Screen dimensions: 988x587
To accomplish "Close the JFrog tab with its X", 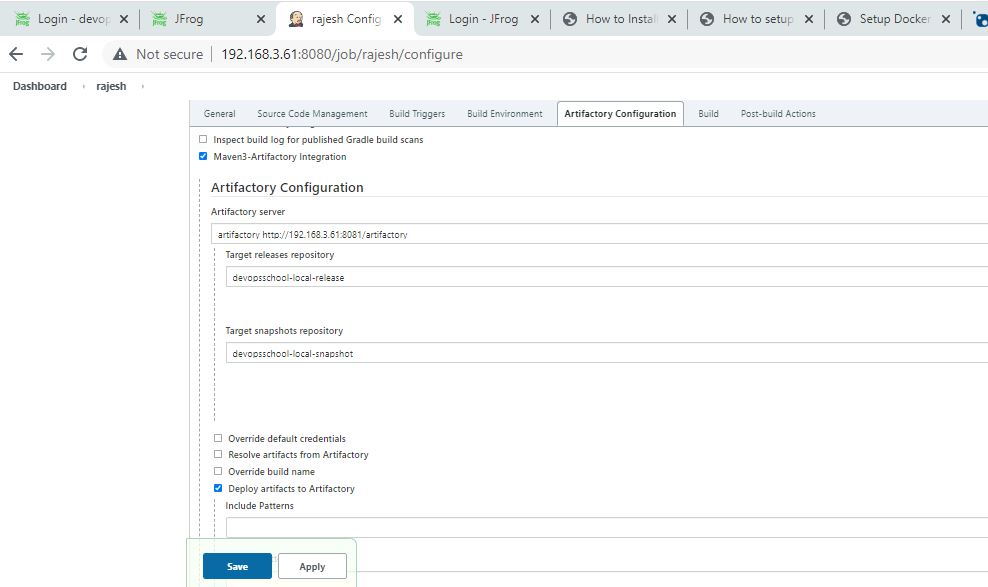I will point(261,19).
